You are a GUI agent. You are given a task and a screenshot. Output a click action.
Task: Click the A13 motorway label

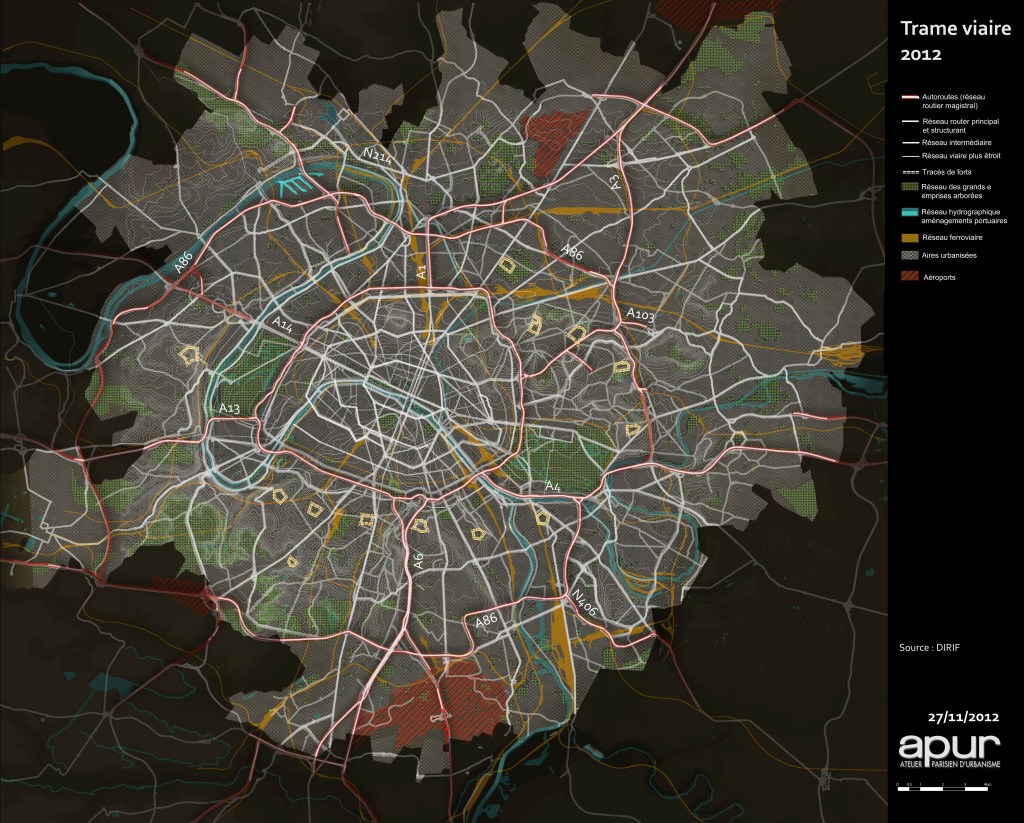tap(229, 408)
